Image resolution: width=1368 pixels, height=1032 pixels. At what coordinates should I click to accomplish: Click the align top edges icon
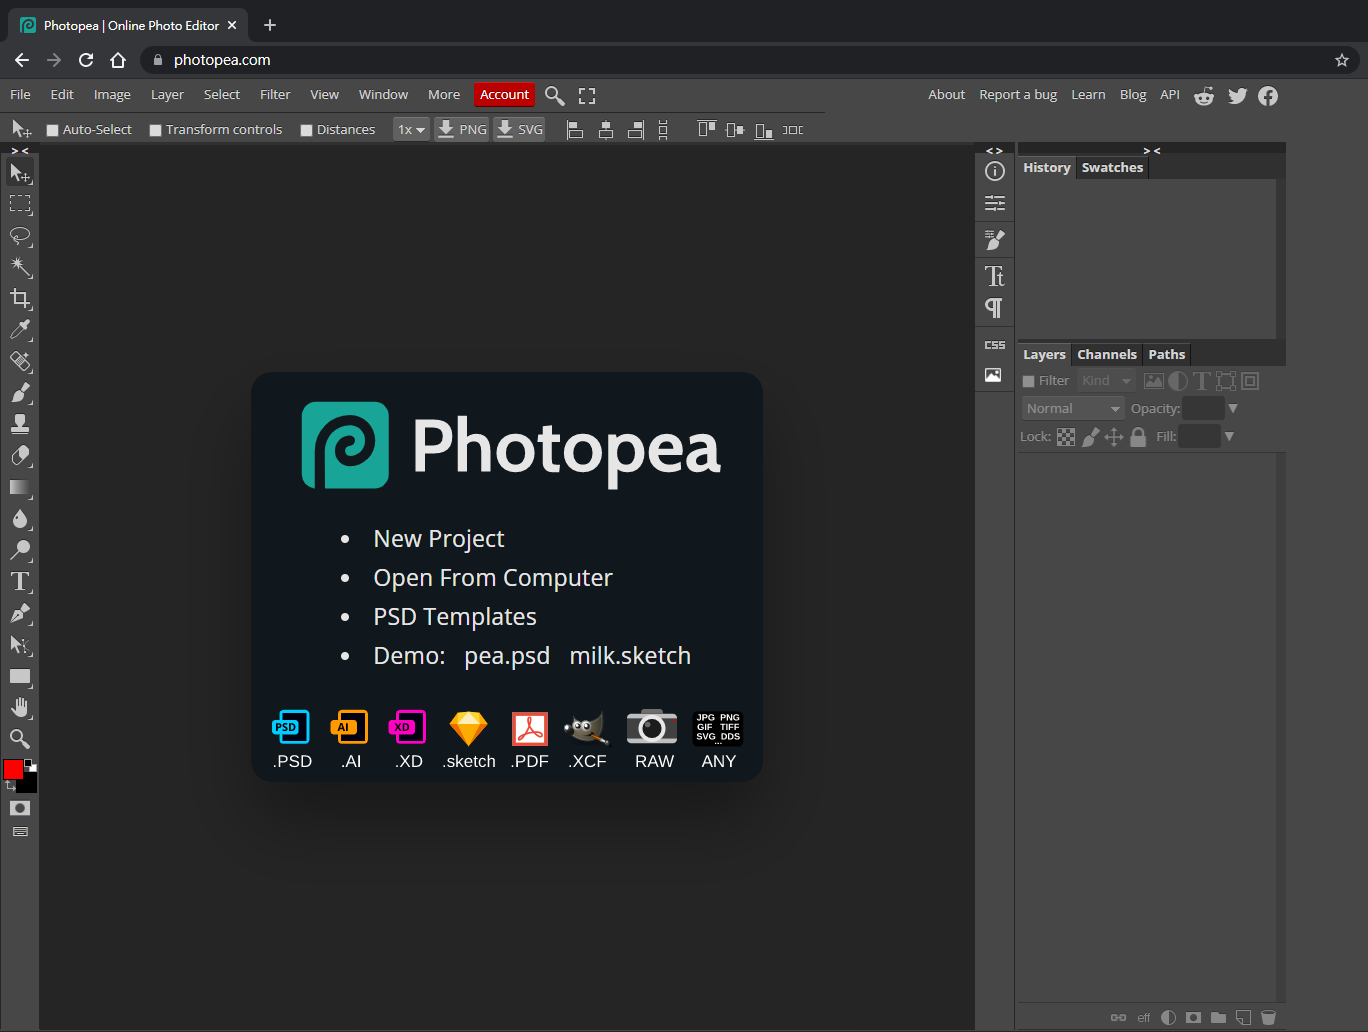tap(707, 129)
